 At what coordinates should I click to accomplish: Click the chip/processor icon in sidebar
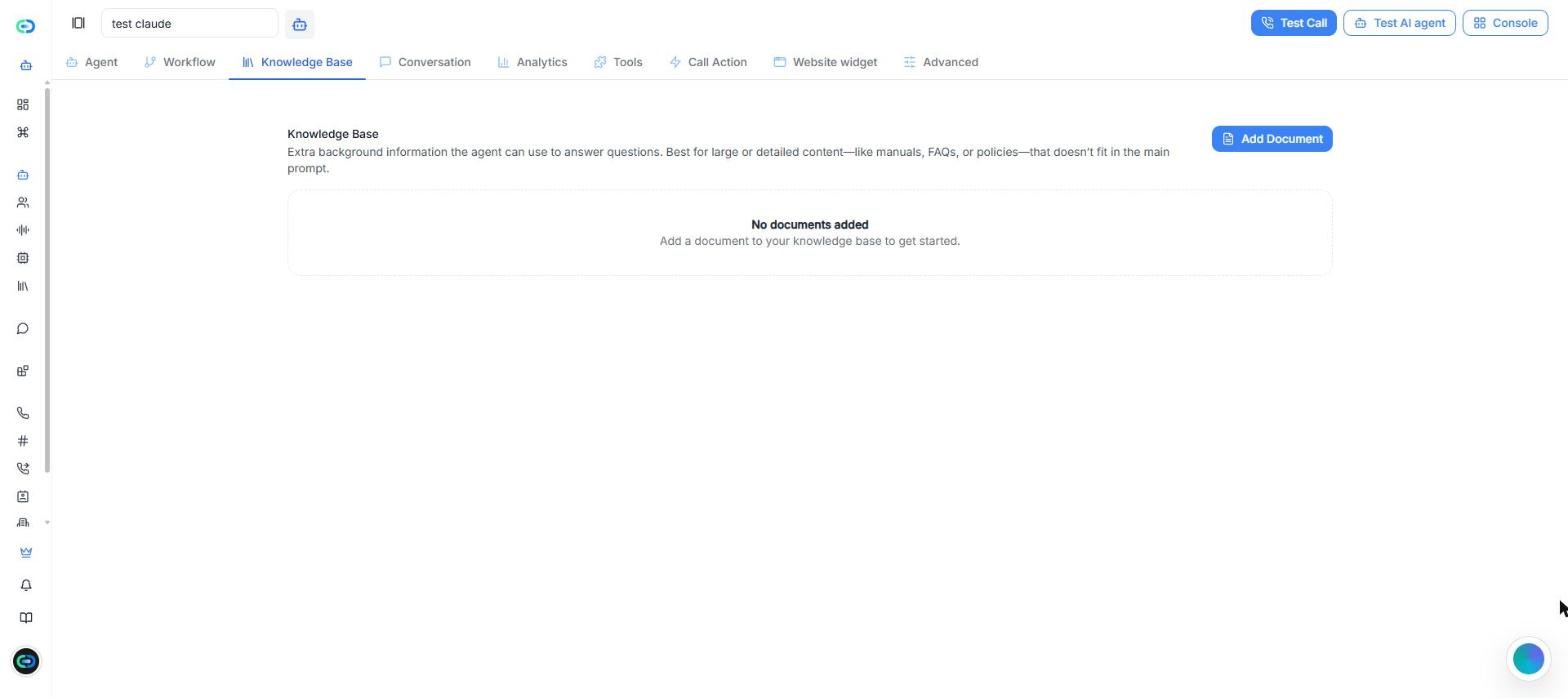click(x=23, y=258)
